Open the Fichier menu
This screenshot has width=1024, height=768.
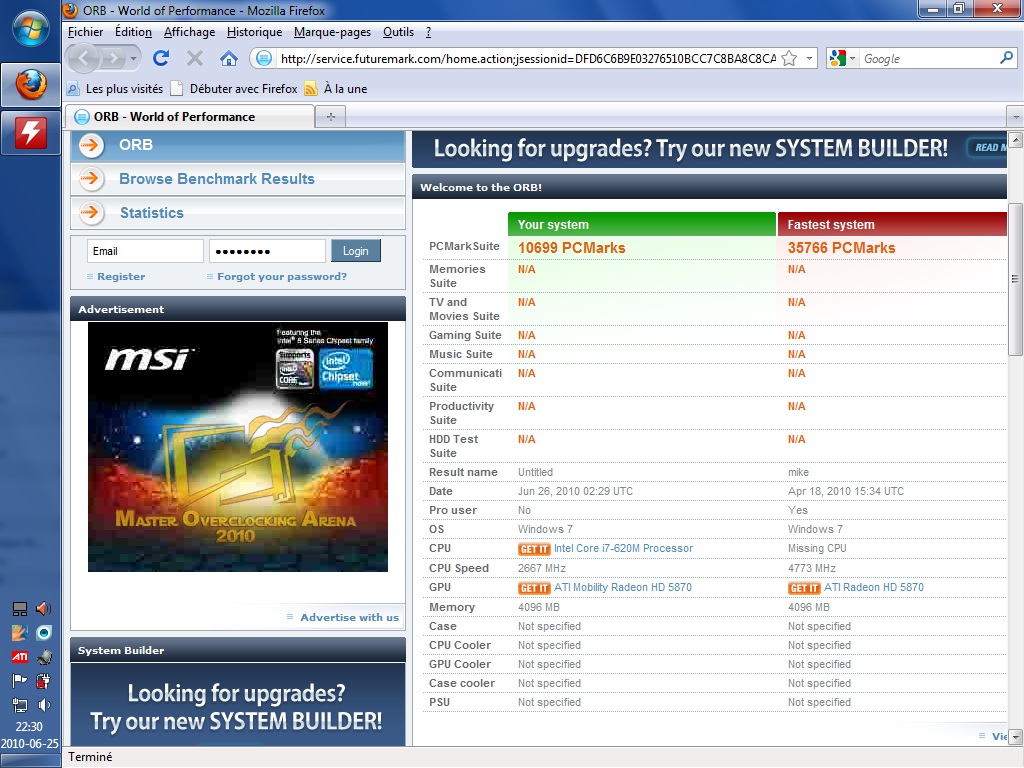coord(86,32)
